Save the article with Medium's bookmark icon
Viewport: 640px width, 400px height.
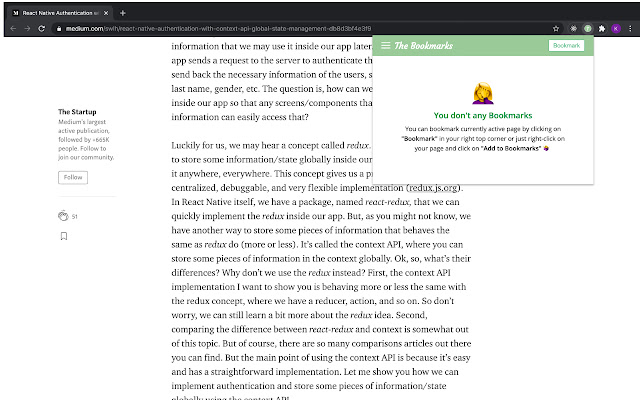coord(64,236)
